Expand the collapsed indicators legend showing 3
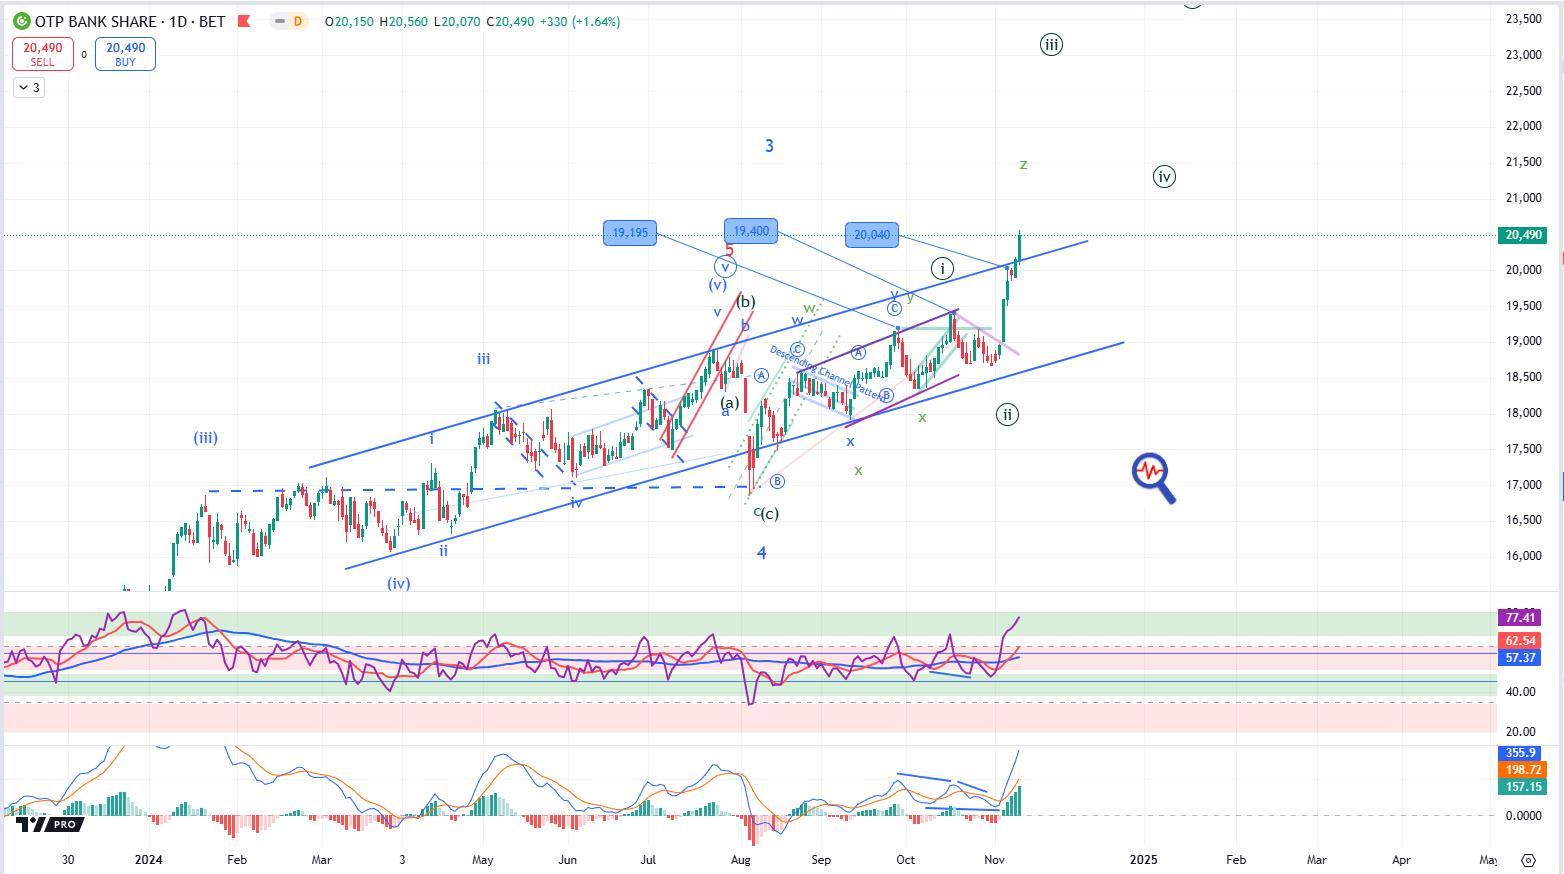Screen dimensions: 1564x874 [29, 88]
